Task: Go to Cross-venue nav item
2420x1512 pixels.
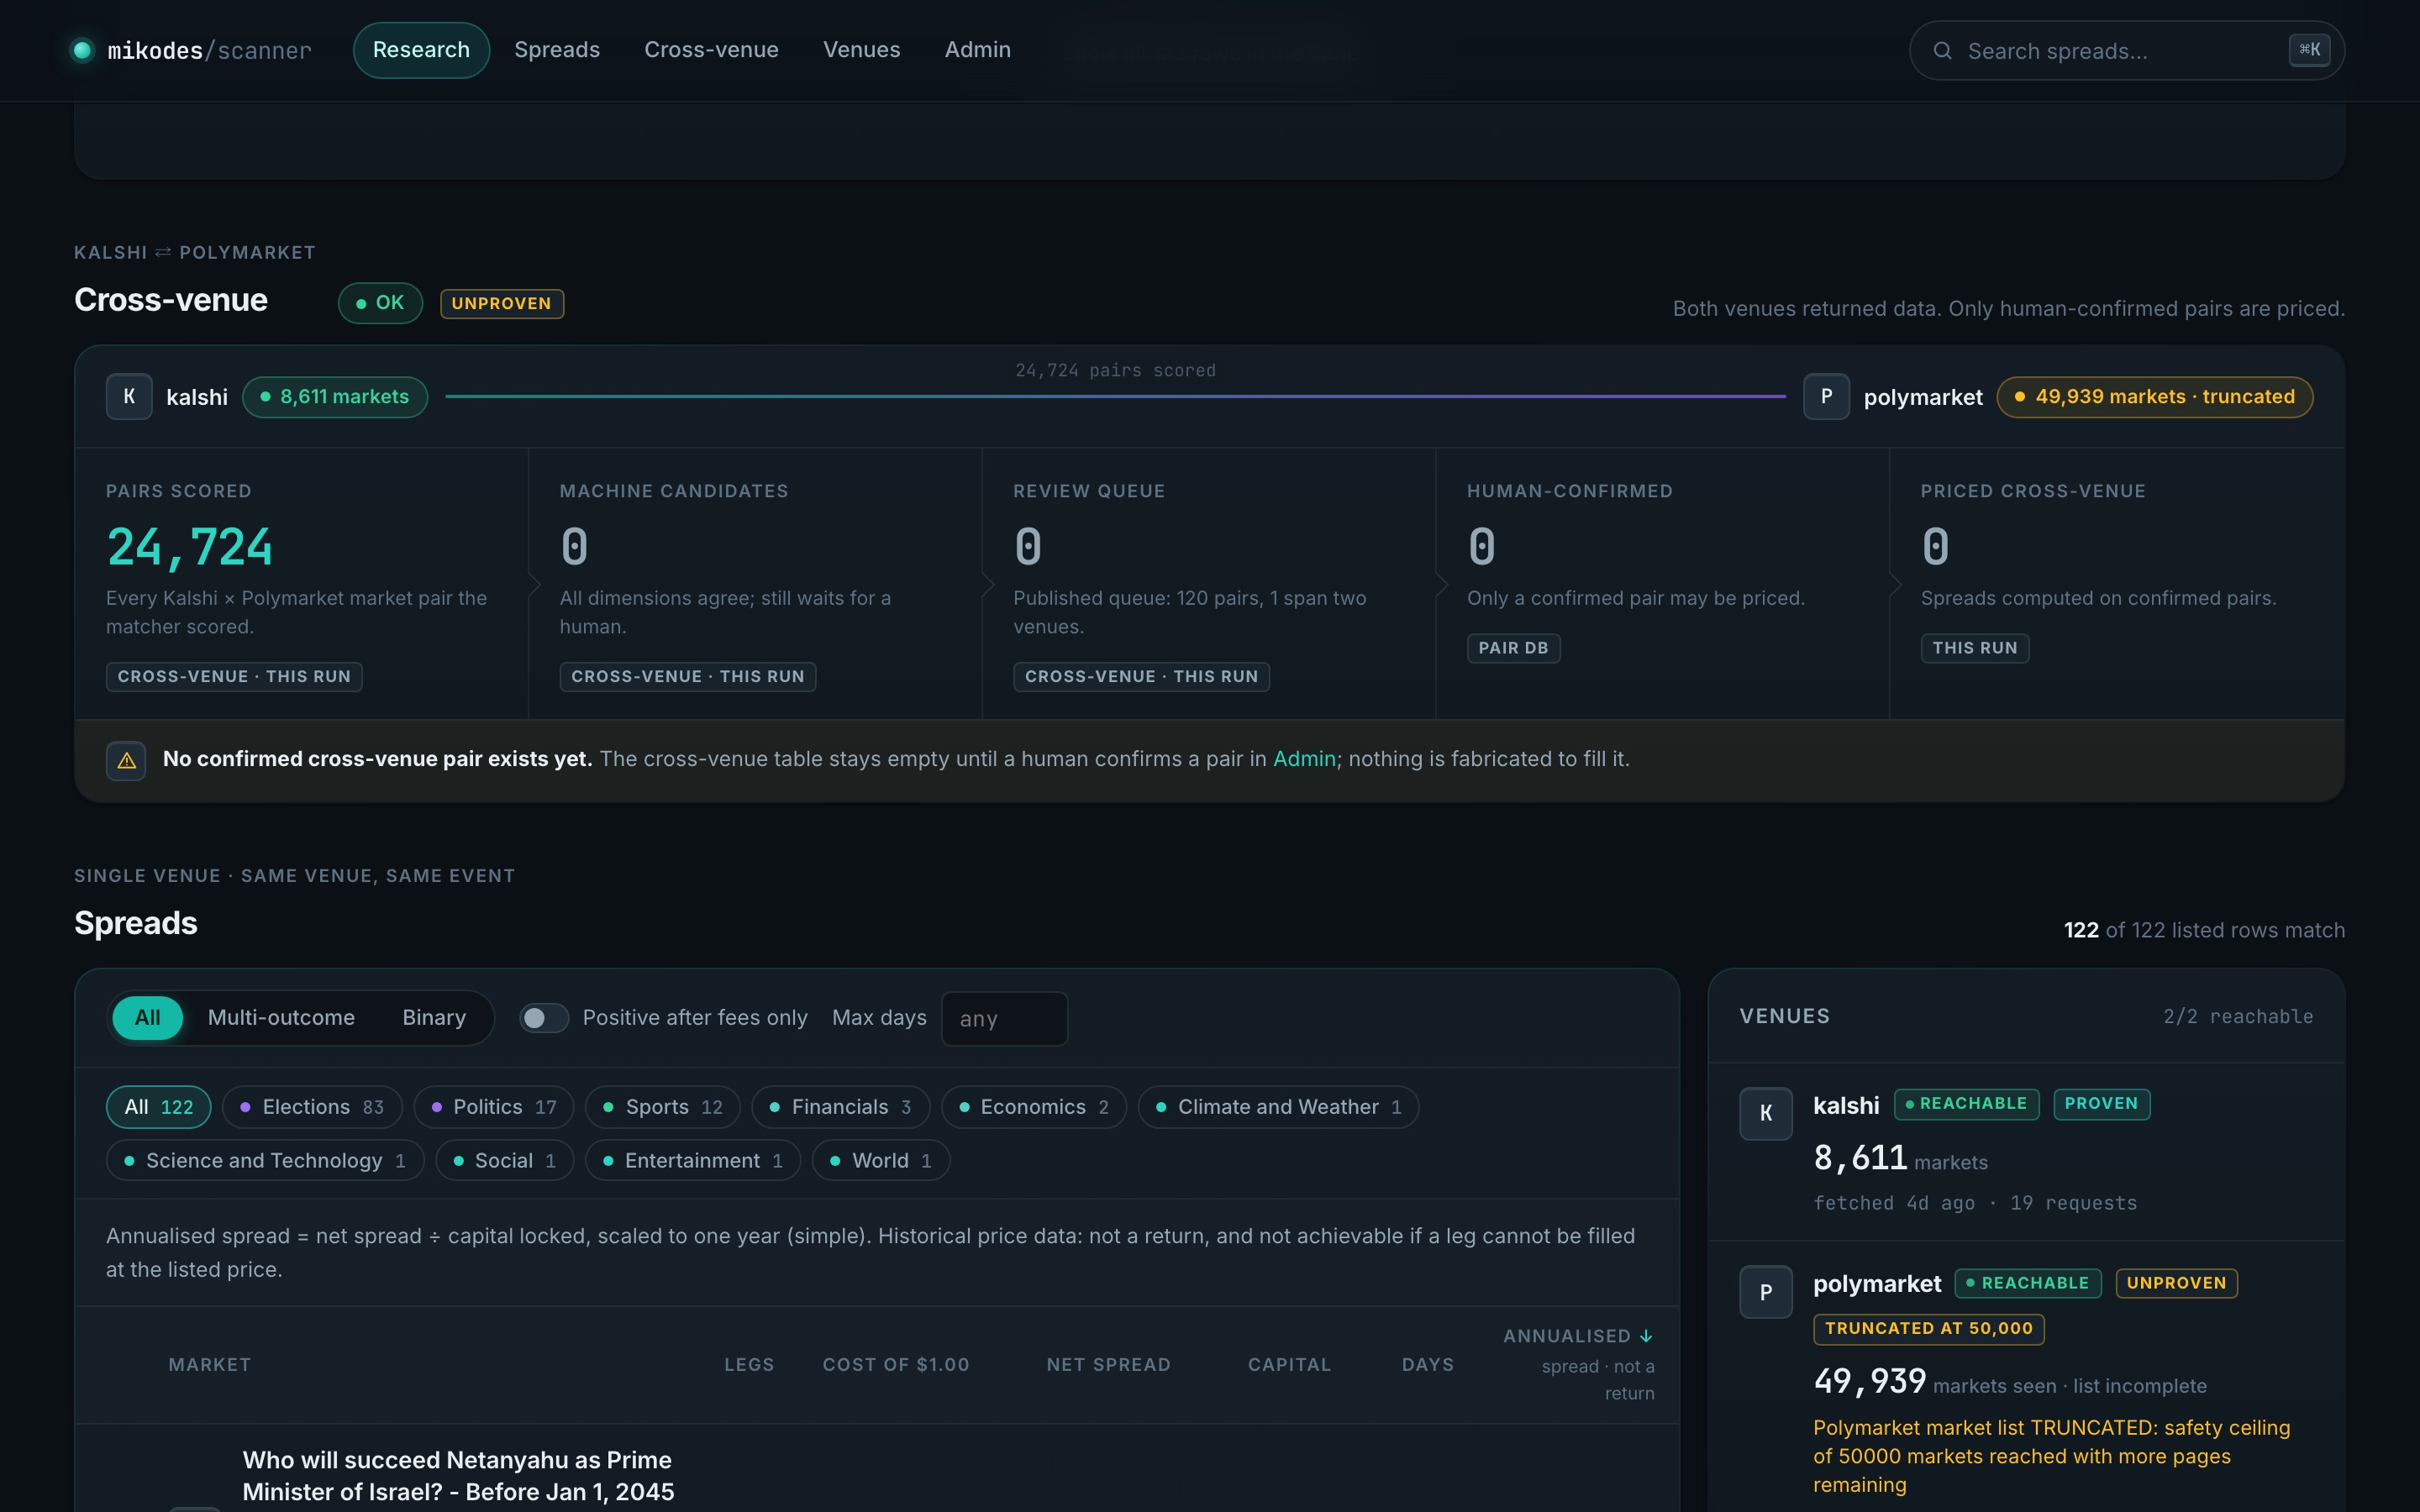Action: pos(711,50)
